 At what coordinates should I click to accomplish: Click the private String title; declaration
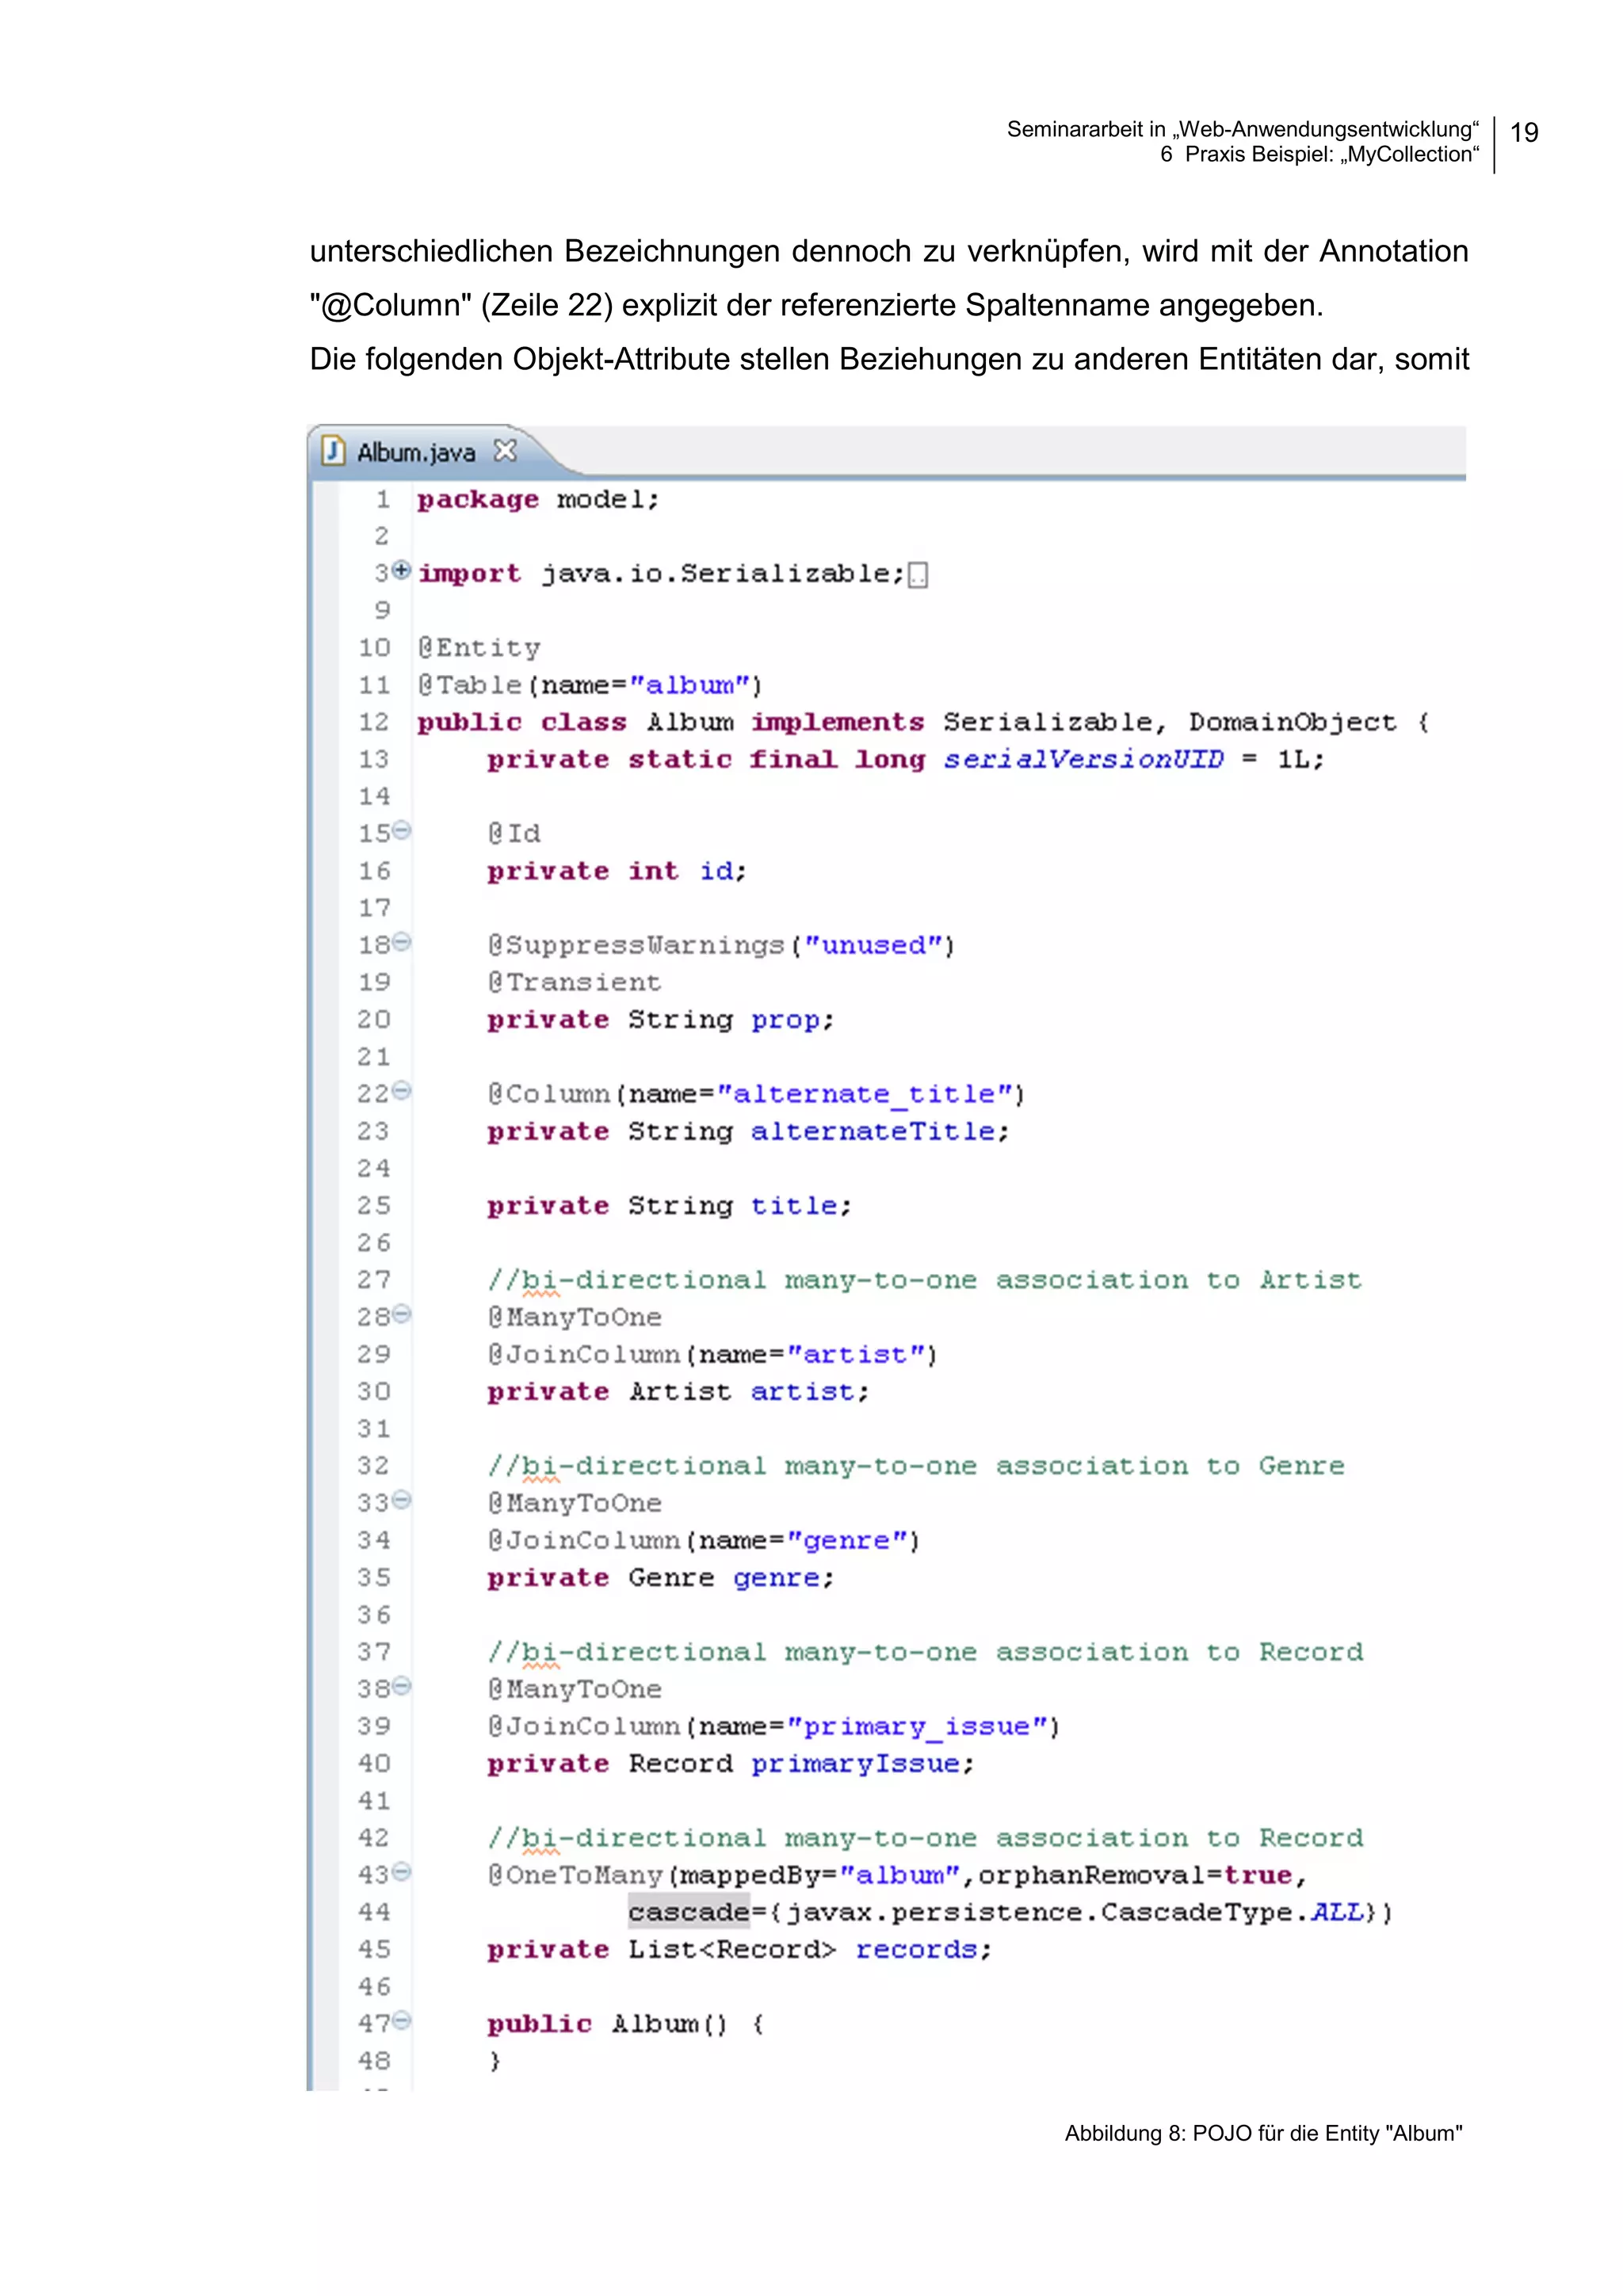tap(670, 1207)
